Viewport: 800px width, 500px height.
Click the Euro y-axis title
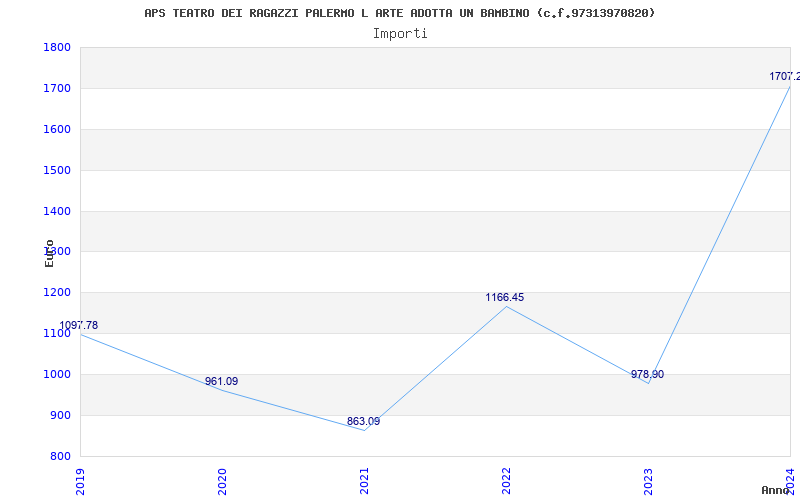49,253
